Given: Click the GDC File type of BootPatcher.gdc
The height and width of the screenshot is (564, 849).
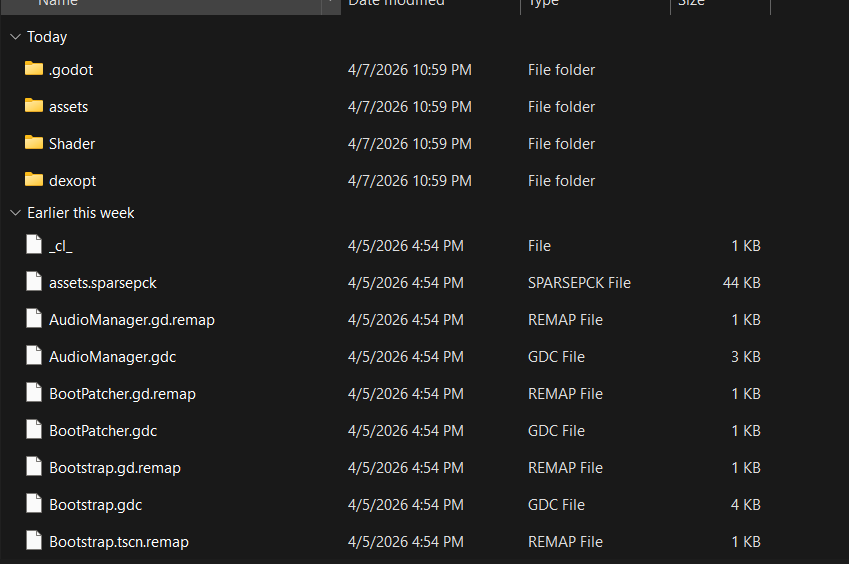Looking at the screenshot, I should point(557,431).
